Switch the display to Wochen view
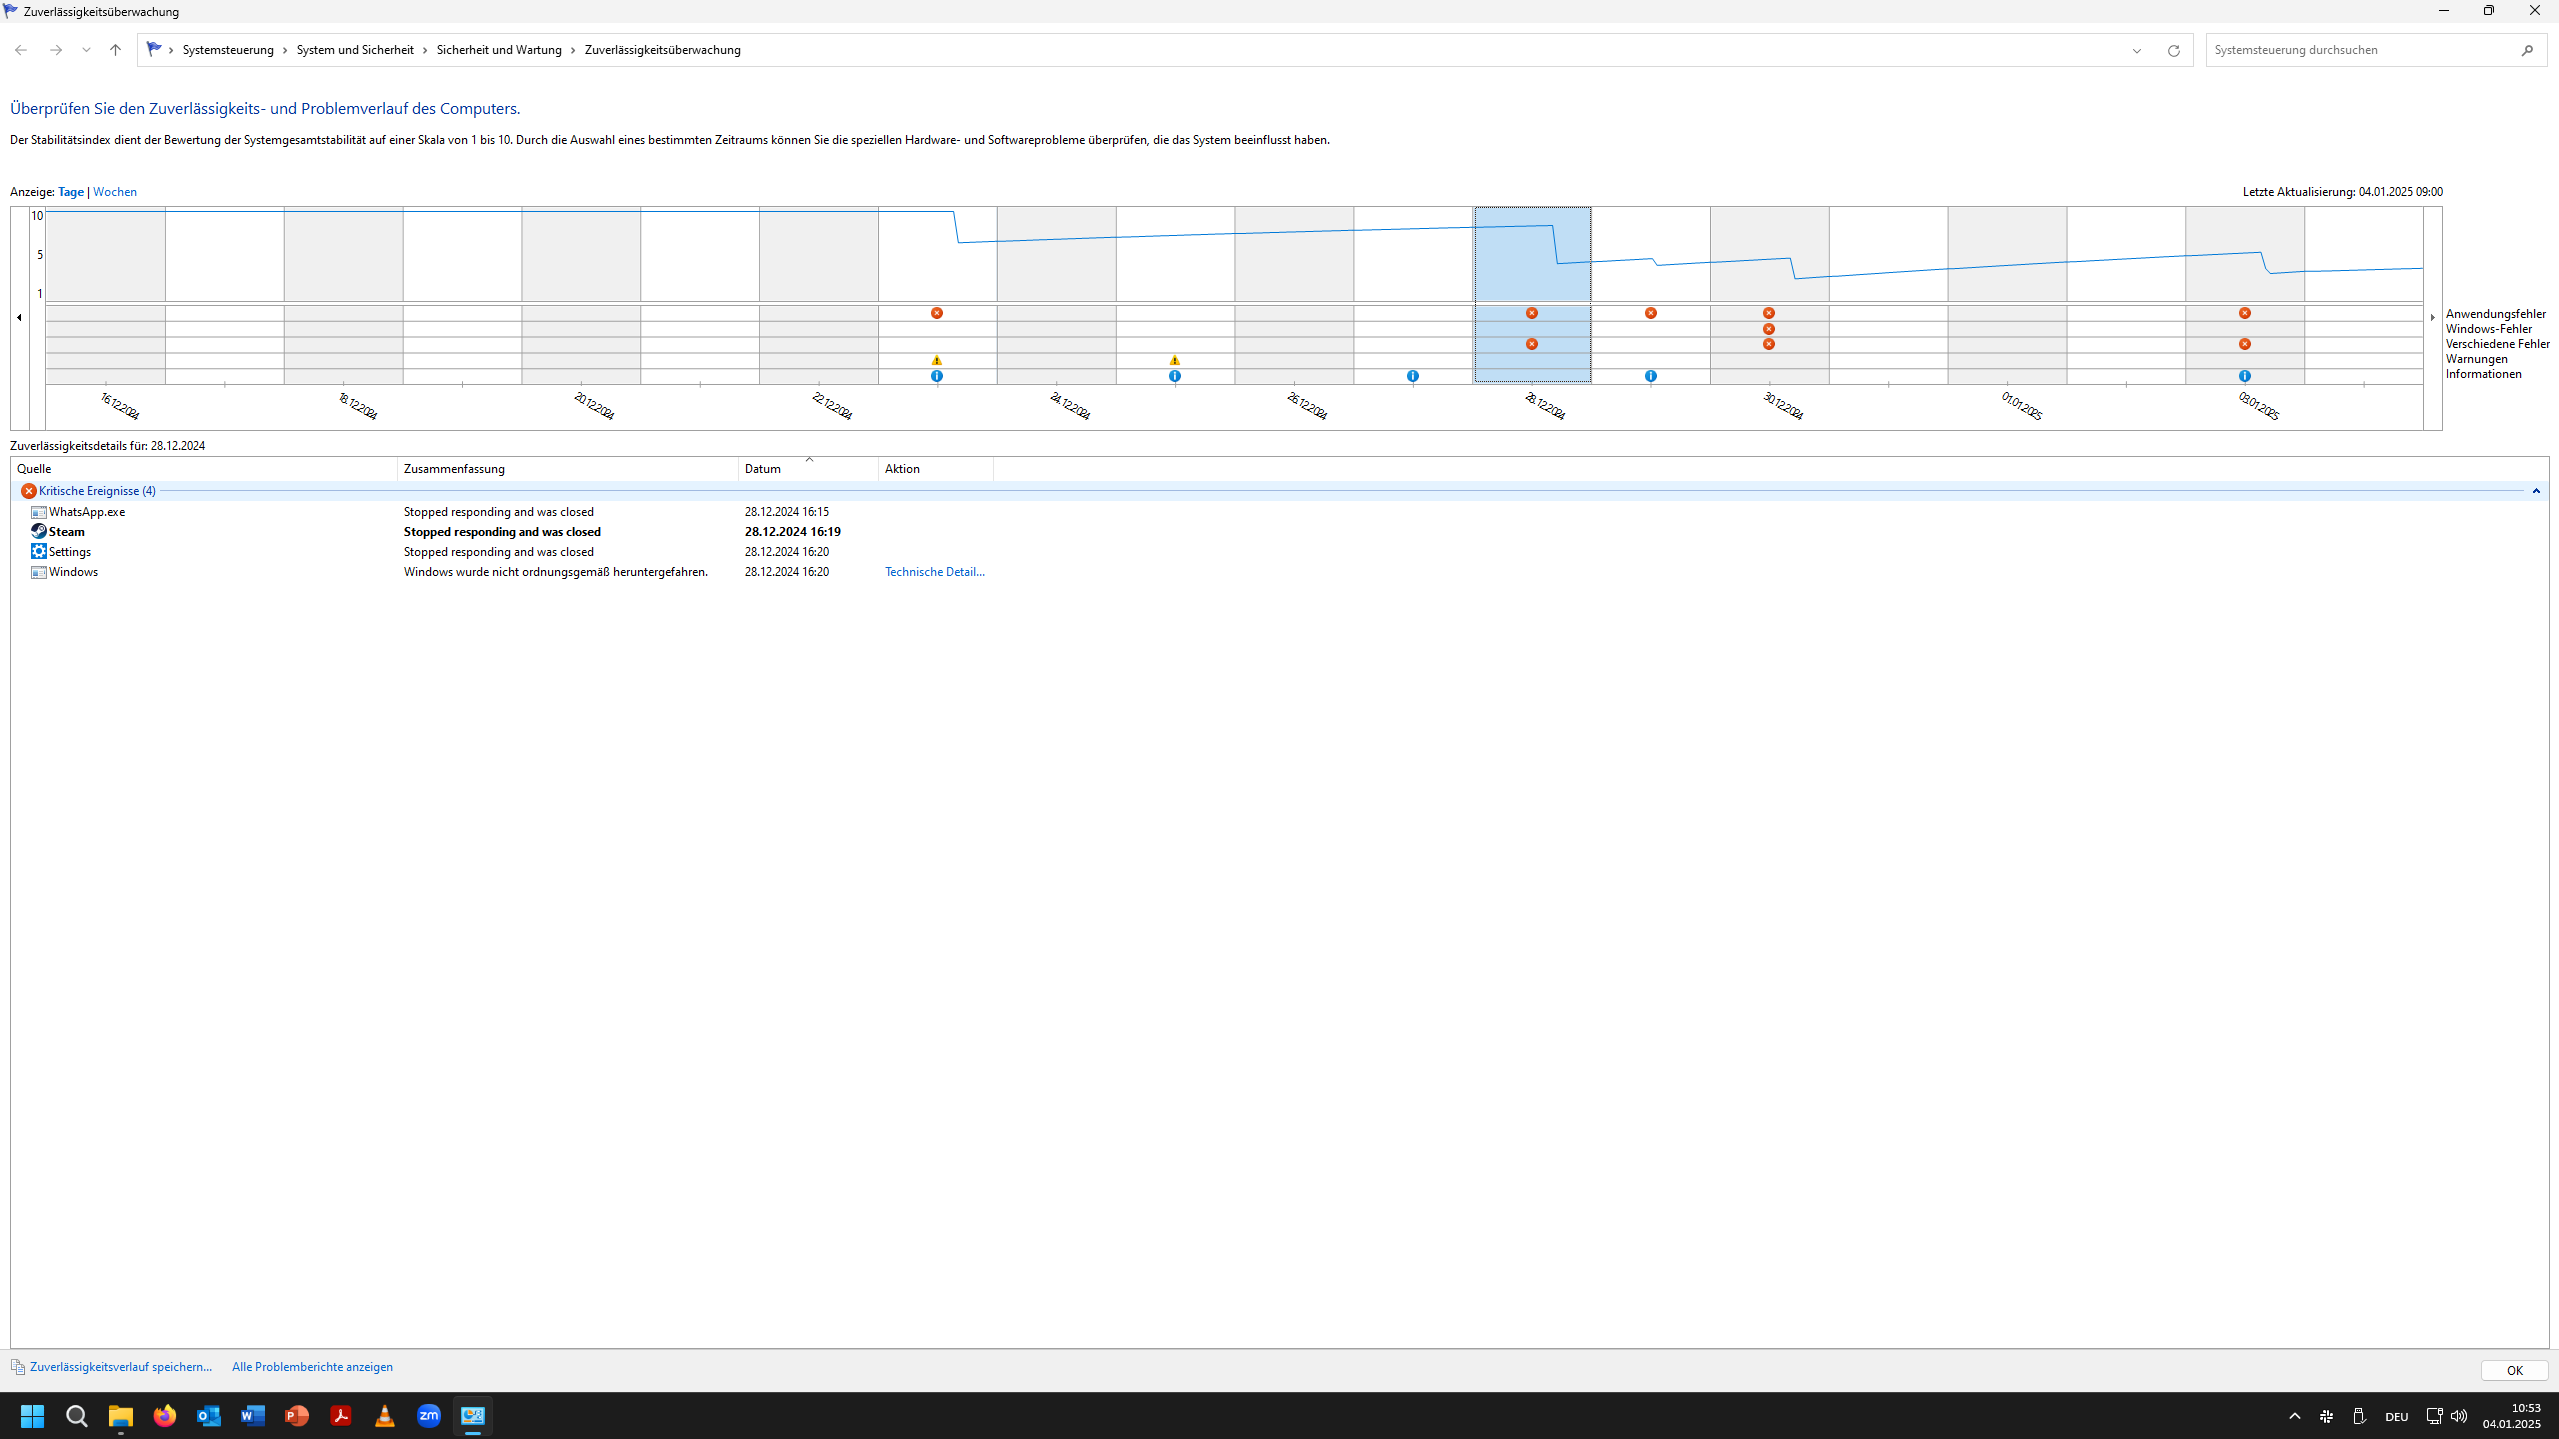 tap(114, 191)
